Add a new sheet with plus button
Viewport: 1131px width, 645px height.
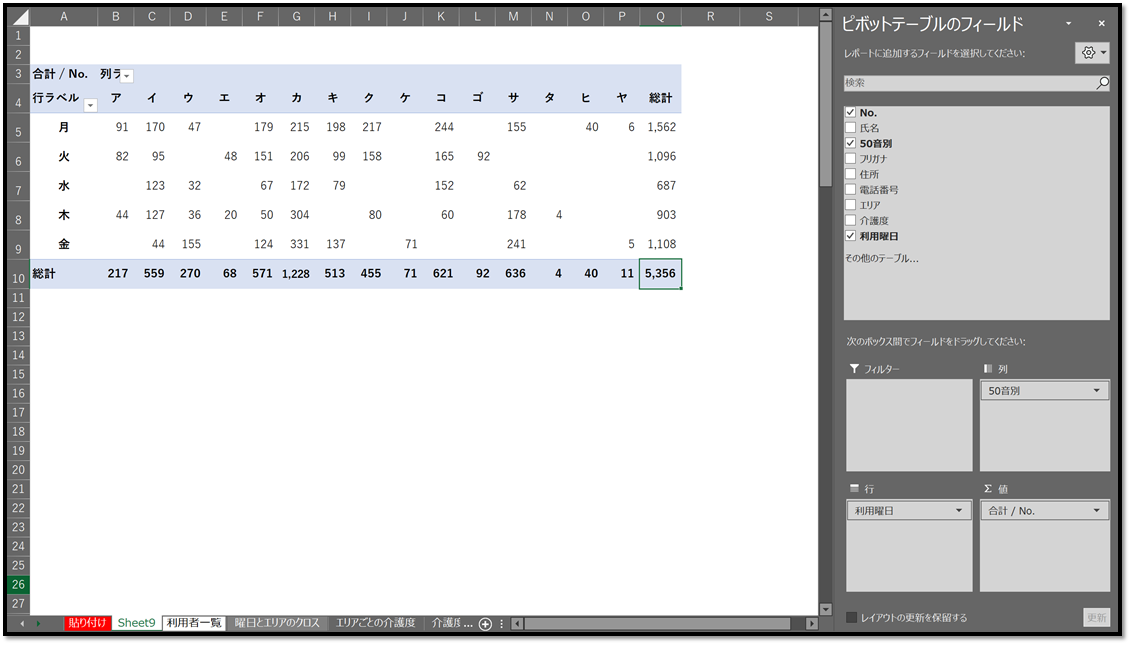click(485, 623)
